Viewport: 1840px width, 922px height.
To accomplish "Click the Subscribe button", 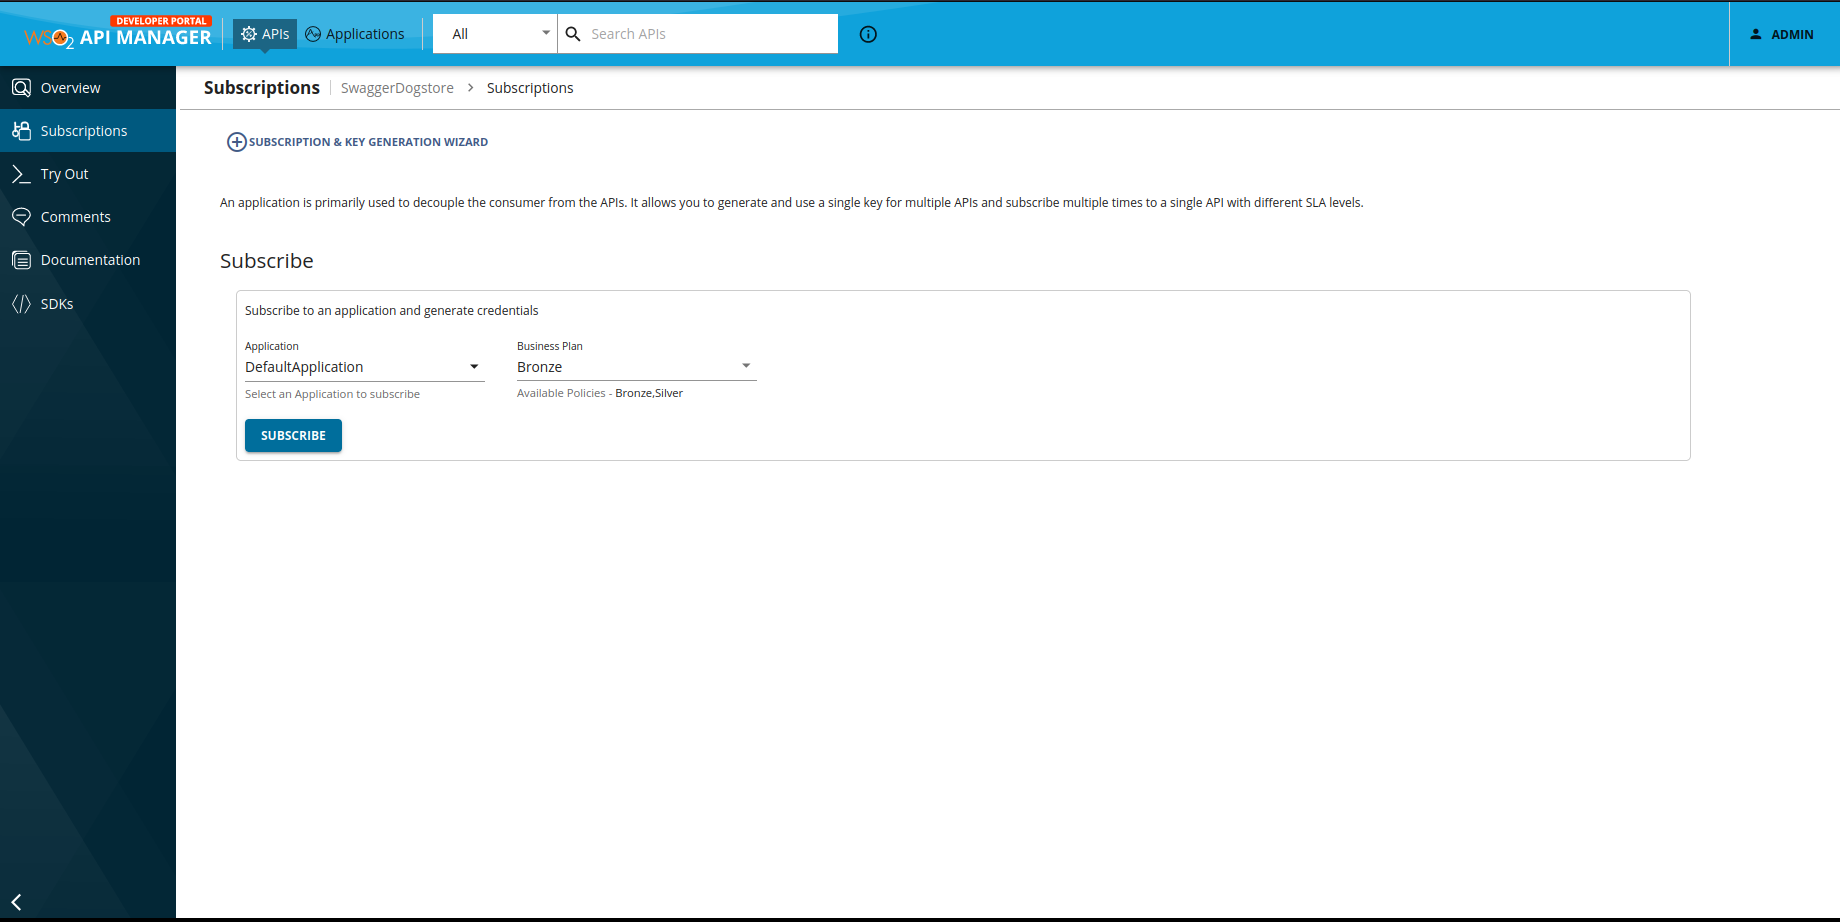I will [293, 435].
